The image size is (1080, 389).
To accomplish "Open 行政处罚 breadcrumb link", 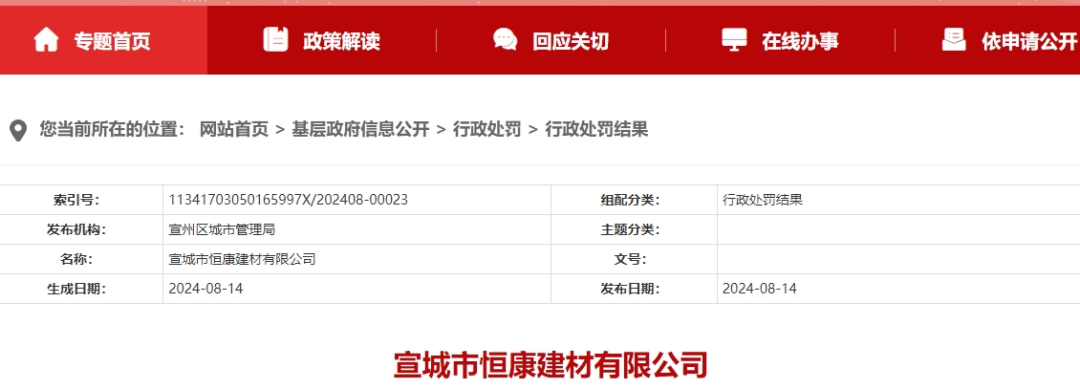I will pos(487,129).
